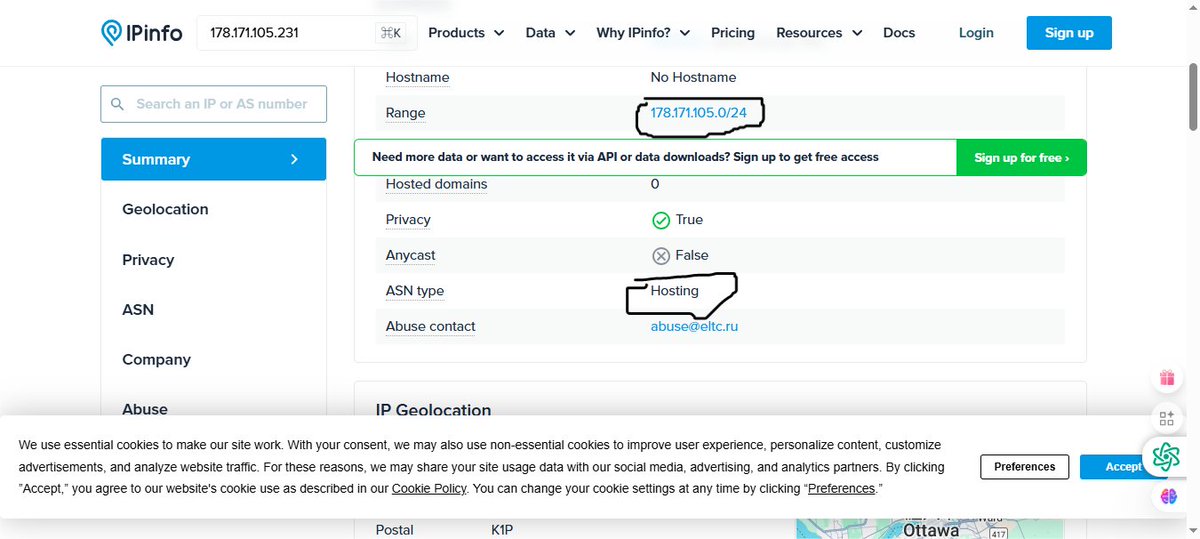The height and width of the screenshot is (539, 1200).
Task: Select the Company sidebar item
Action: coord(156,359)
